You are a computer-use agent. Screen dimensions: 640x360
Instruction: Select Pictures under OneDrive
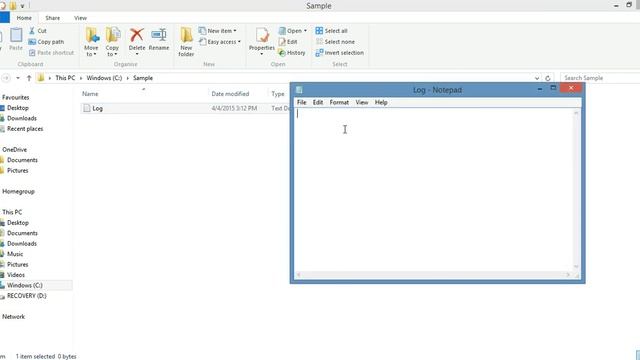(18, 171)
